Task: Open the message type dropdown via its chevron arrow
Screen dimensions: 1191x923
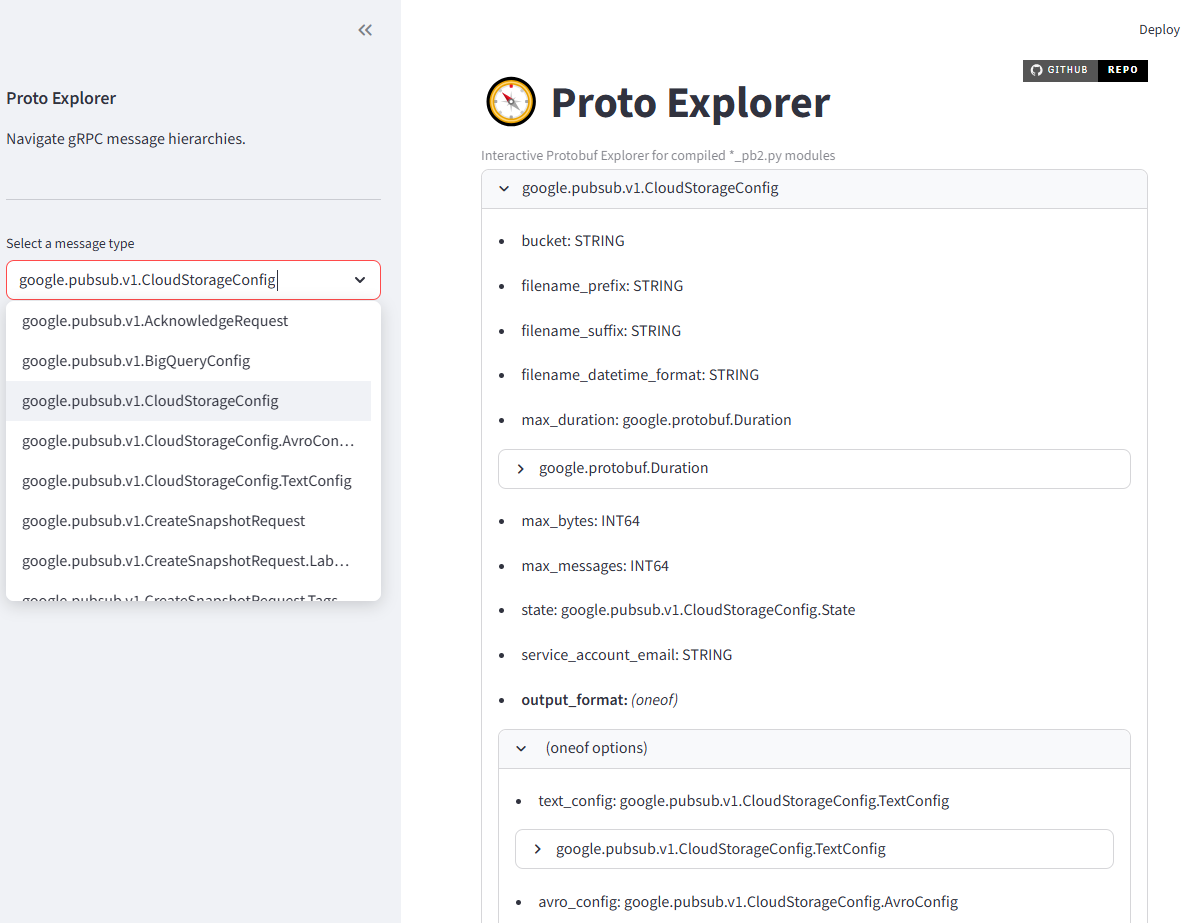Action: [359, 280]
